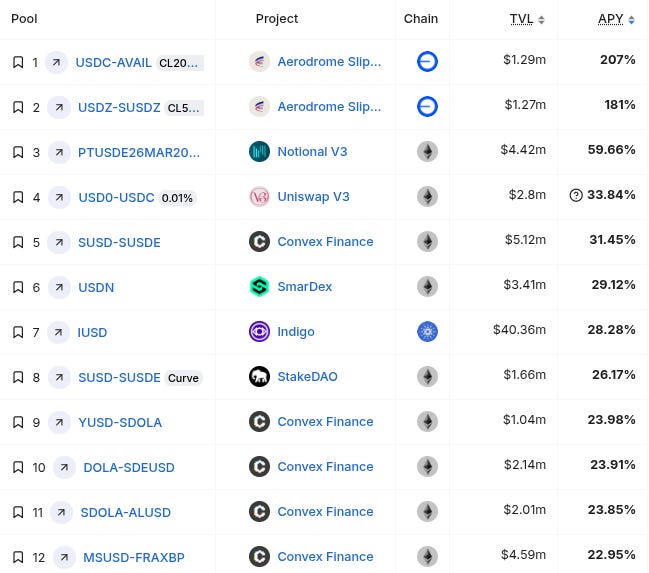Open external link arrow for IUSD
This screenshot has height=573, width=649.
tap(58, 332)
